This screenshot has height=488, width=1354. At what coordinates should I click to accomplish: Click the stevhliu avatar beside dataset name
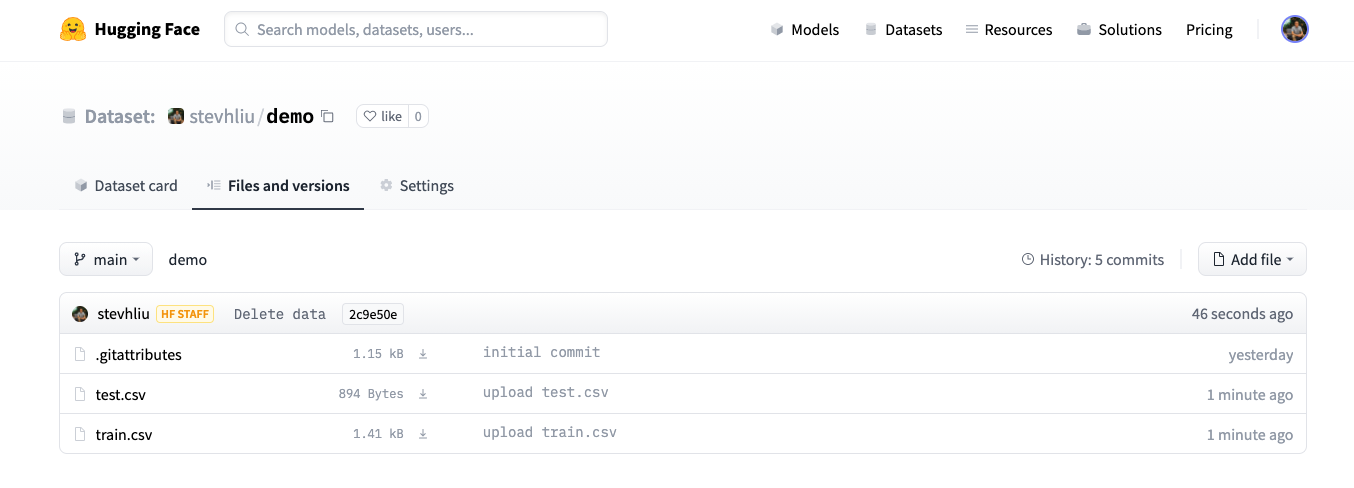[x=176, y=116]
